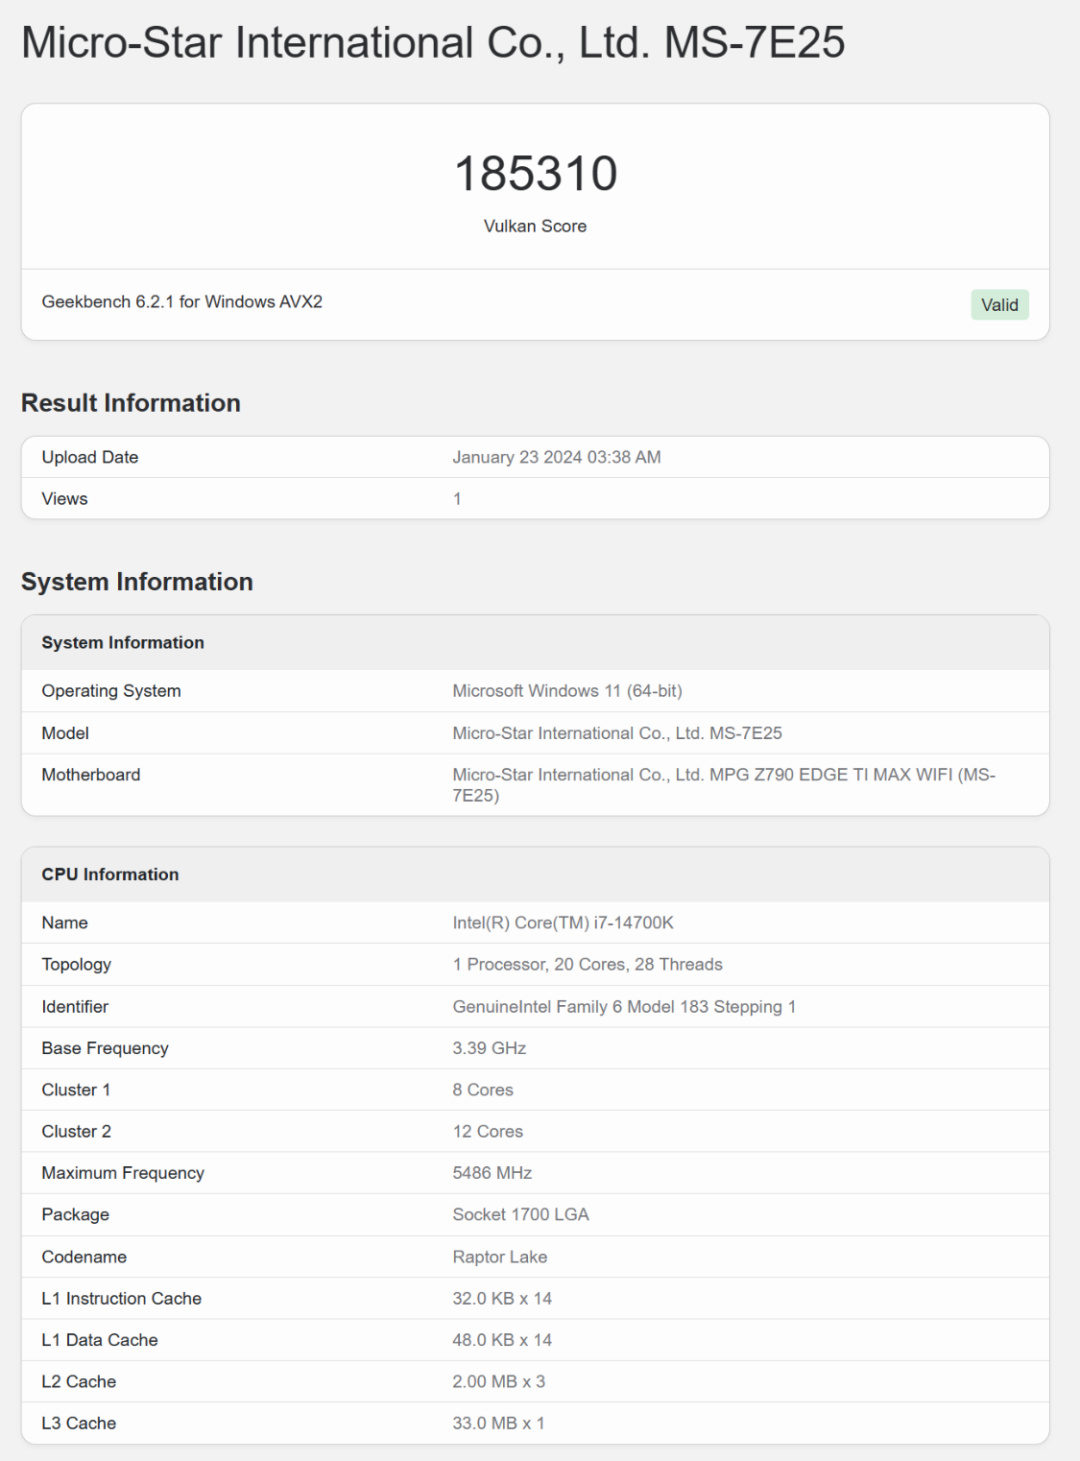Image resolution: width=1080 pixels, height=1461 pixels.
Task: Click the L3 Cache row label
Action: point(79,1423)
